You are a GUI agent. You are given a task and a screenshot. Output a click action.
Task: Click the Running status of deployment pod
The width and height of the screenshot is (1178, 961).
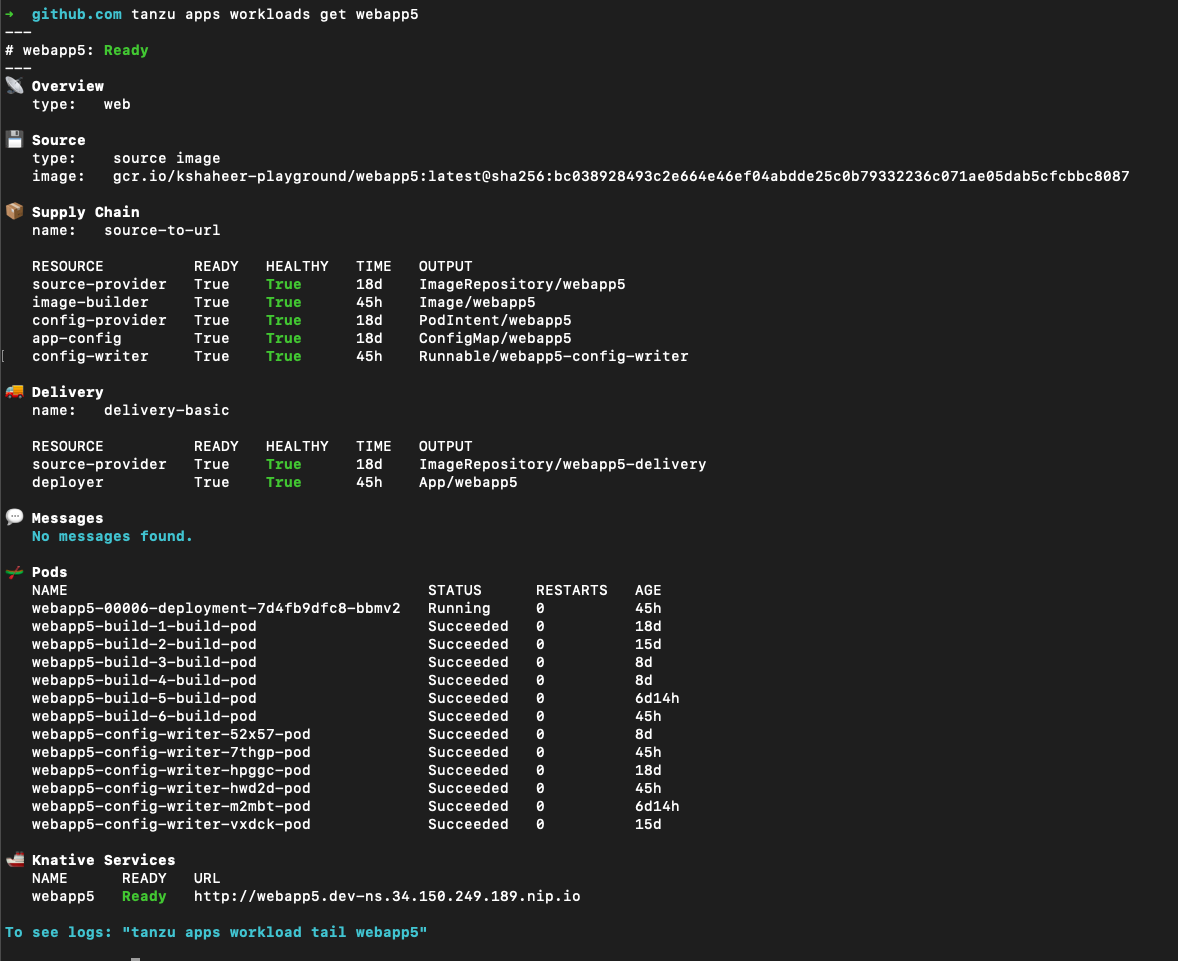click(x=459, y=609)
